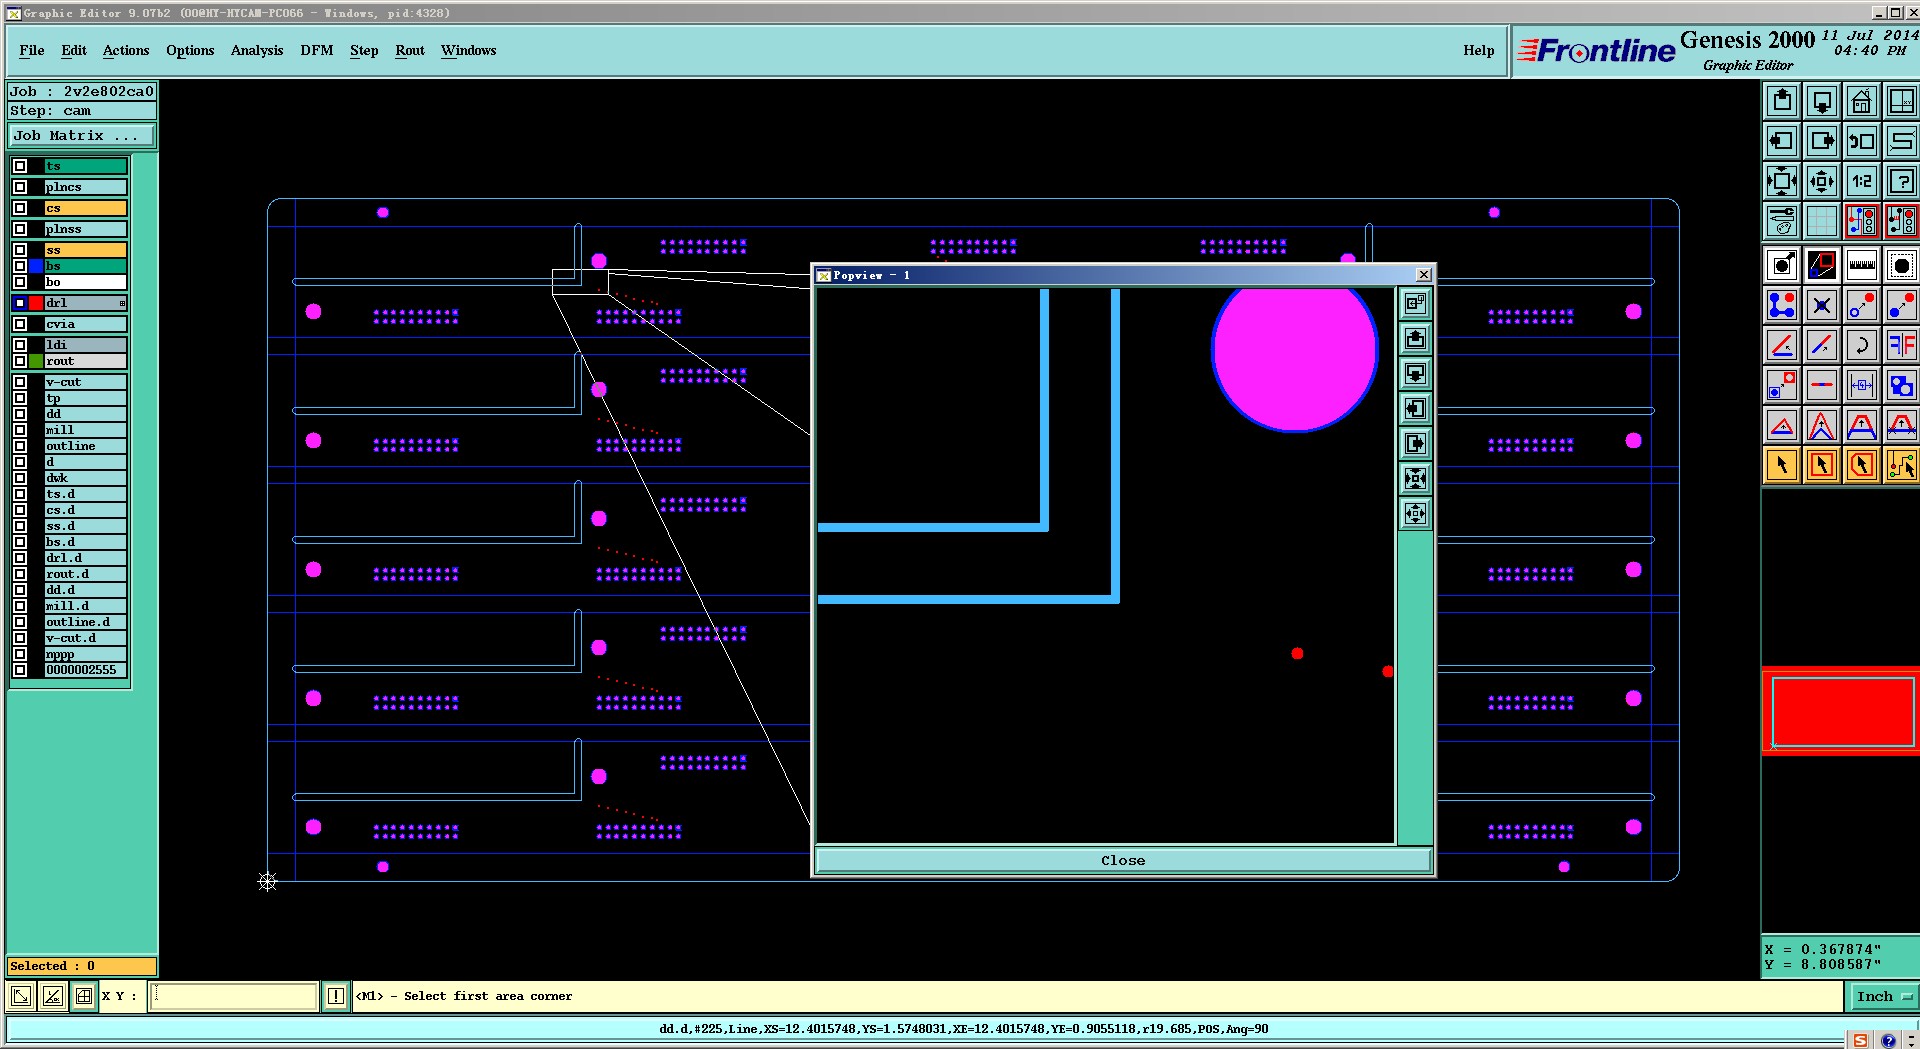Click the top icon in Popview toolbar
Viewport: 1920px width, 1049px height.
tap(1415, 303)
